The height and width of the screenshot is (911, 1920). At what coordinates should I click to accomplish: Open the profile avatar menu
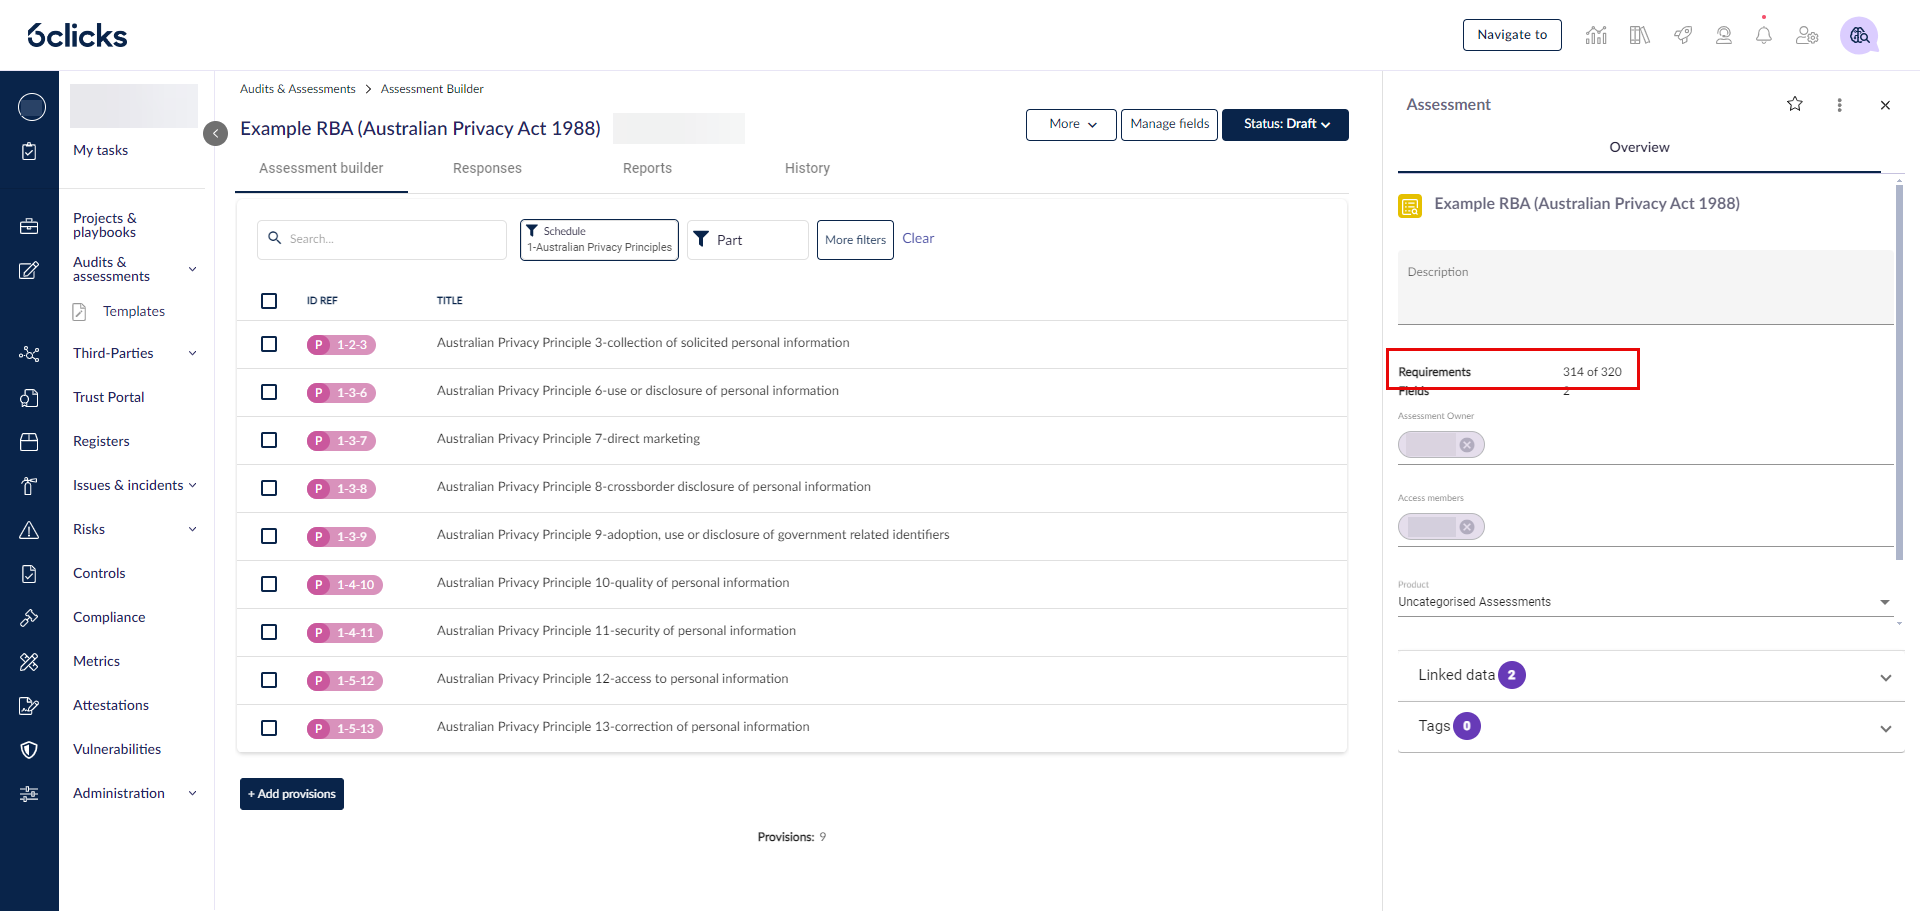pos(1859,35)
